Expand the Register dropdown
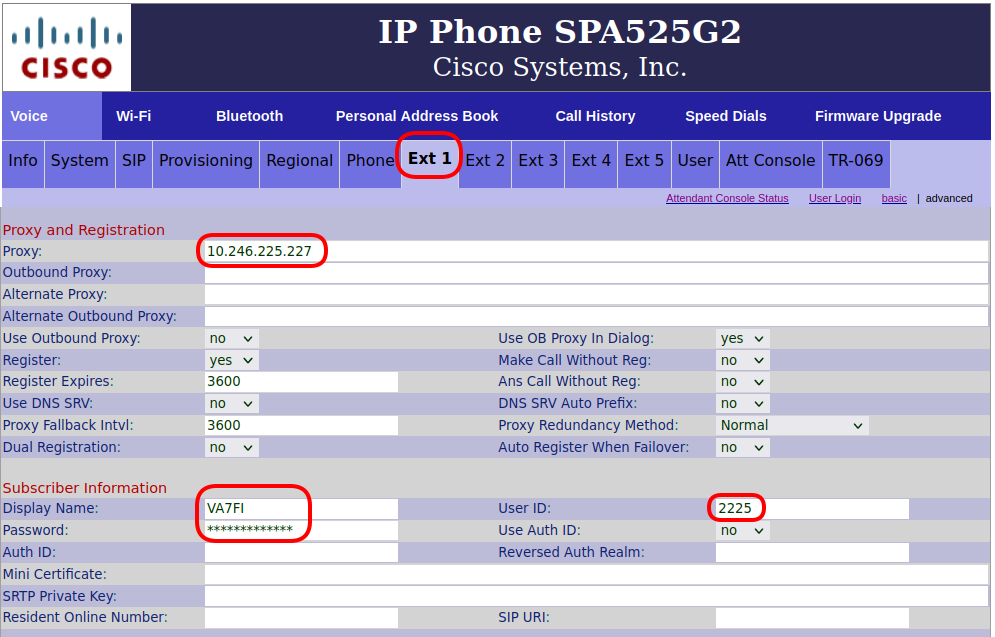 (231, 360)
